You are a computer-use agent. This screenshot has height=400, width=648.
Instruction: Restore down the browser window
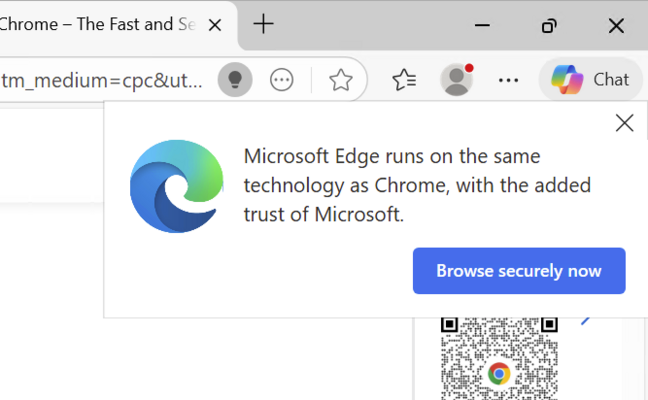[548, 25]
